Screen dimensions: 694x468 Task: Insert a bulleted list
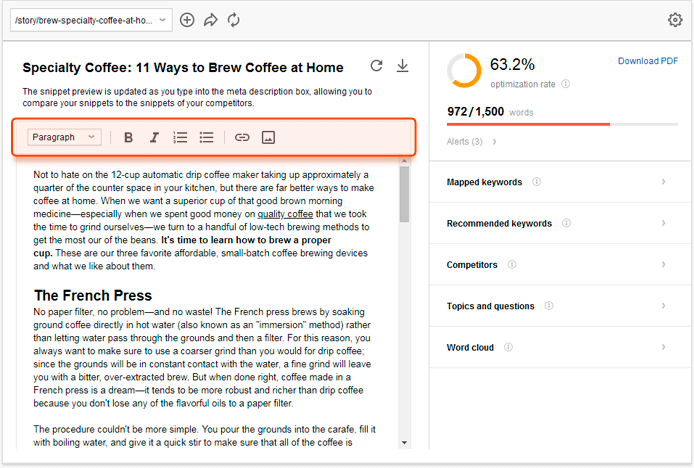click(x=206, y=137)
